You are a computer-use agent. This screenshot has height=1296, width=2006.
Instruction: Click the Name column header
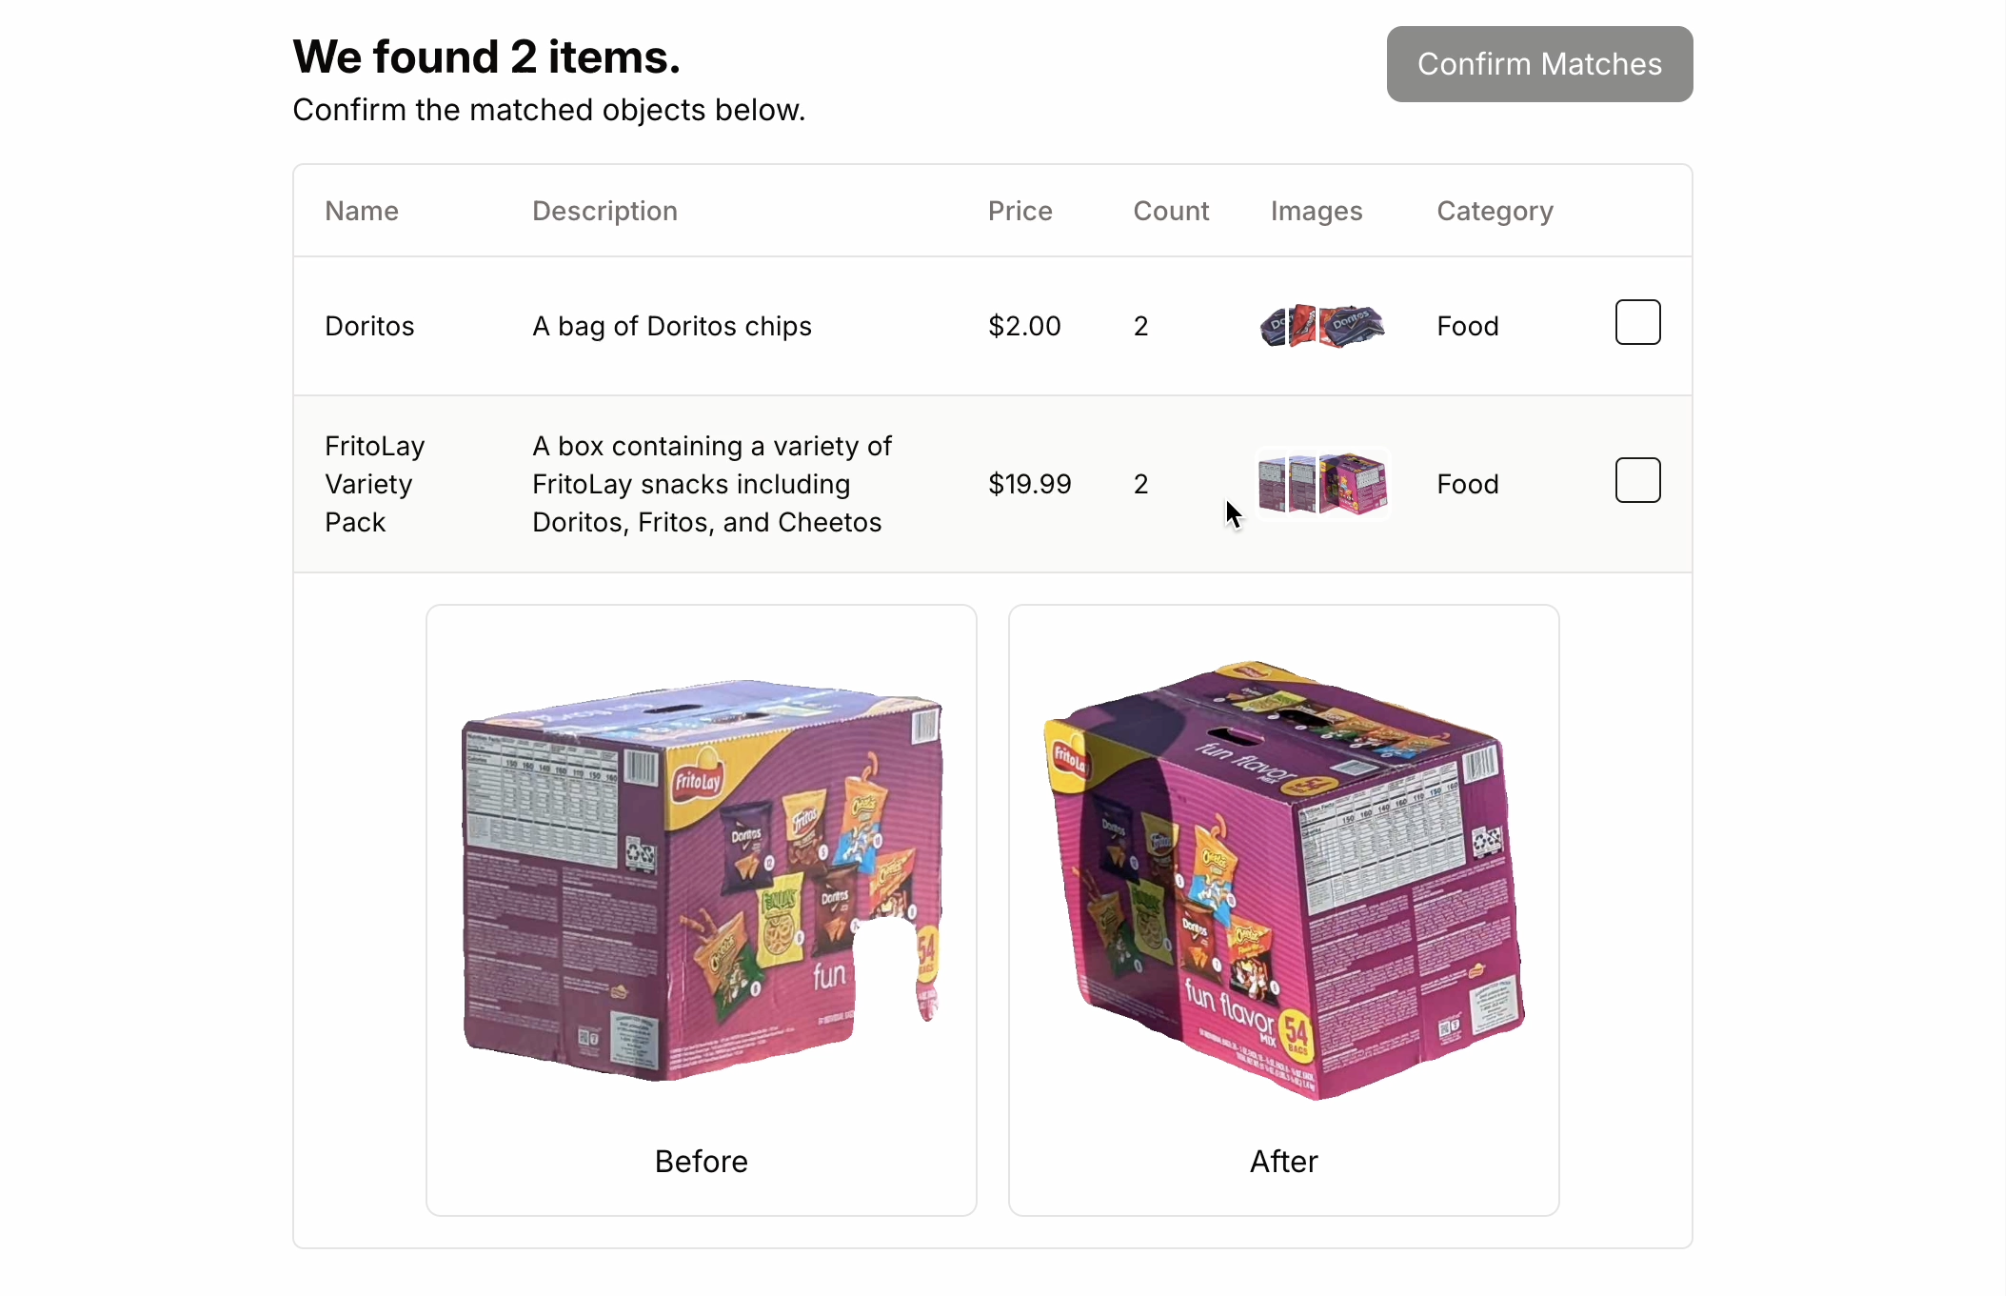[362, 211]
